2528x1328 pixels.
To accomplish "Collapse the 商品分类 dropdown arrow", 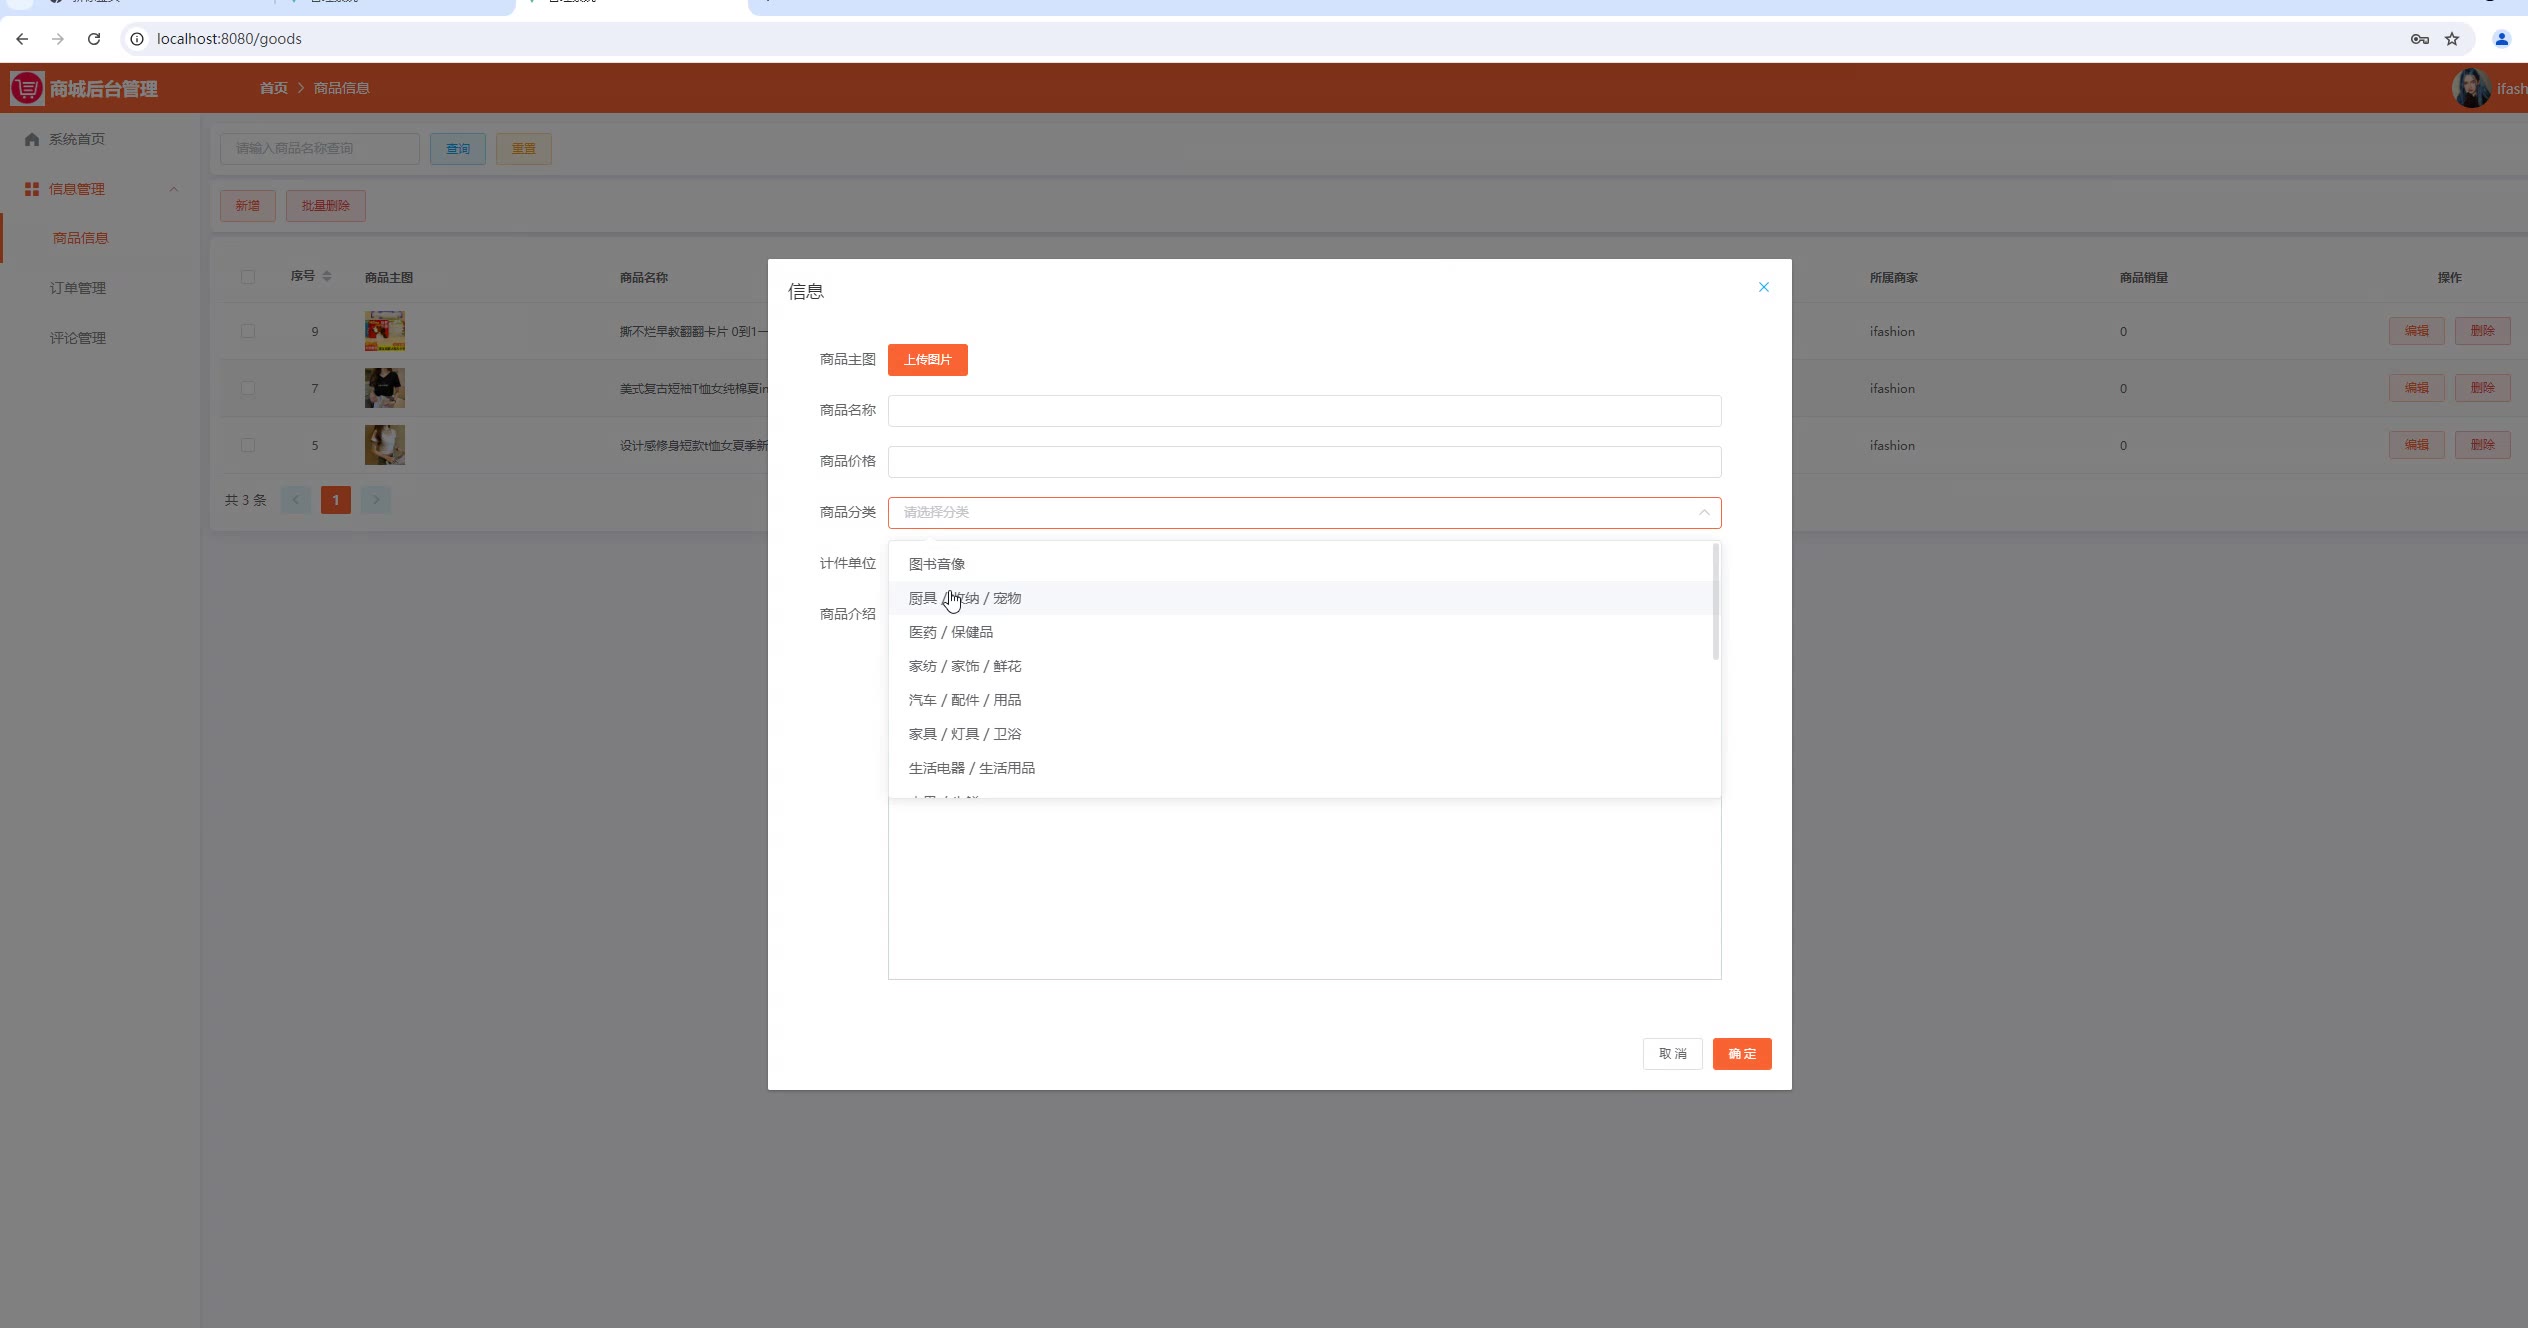I will 1703,512.
